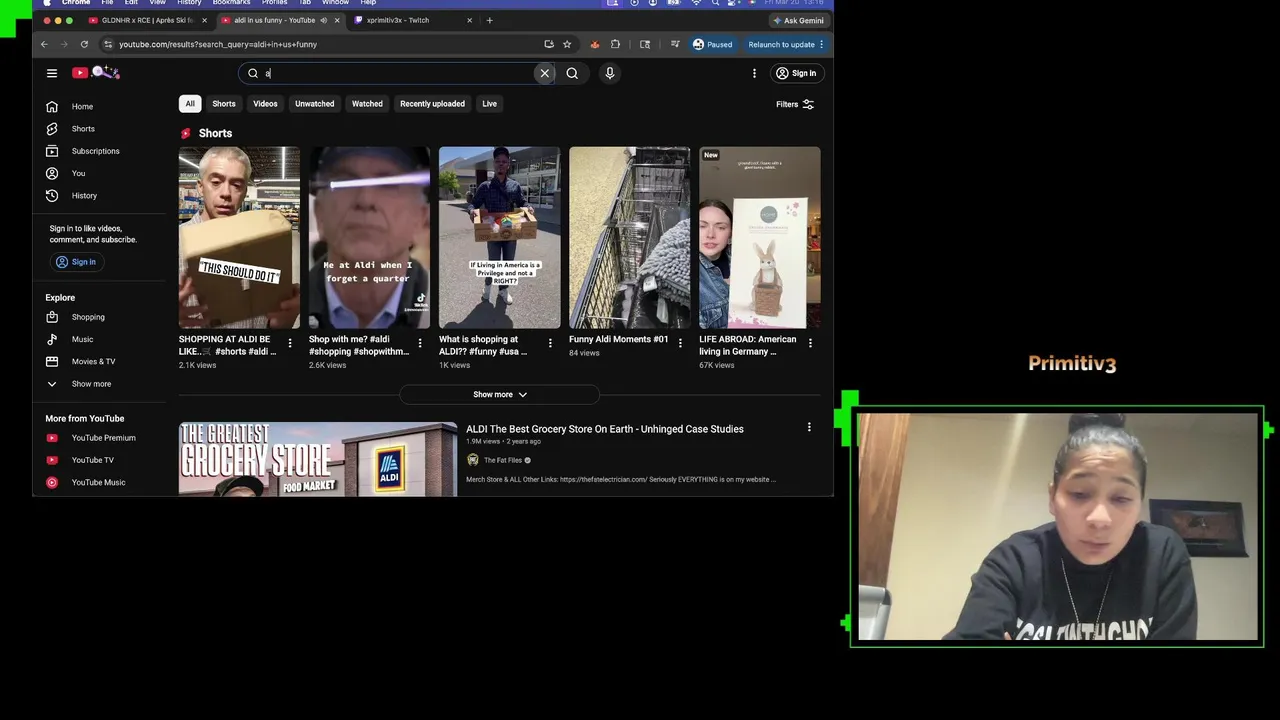Open YouTube settings three-dot menu
Screen dimensions: 1280x720
click(754, 73)
